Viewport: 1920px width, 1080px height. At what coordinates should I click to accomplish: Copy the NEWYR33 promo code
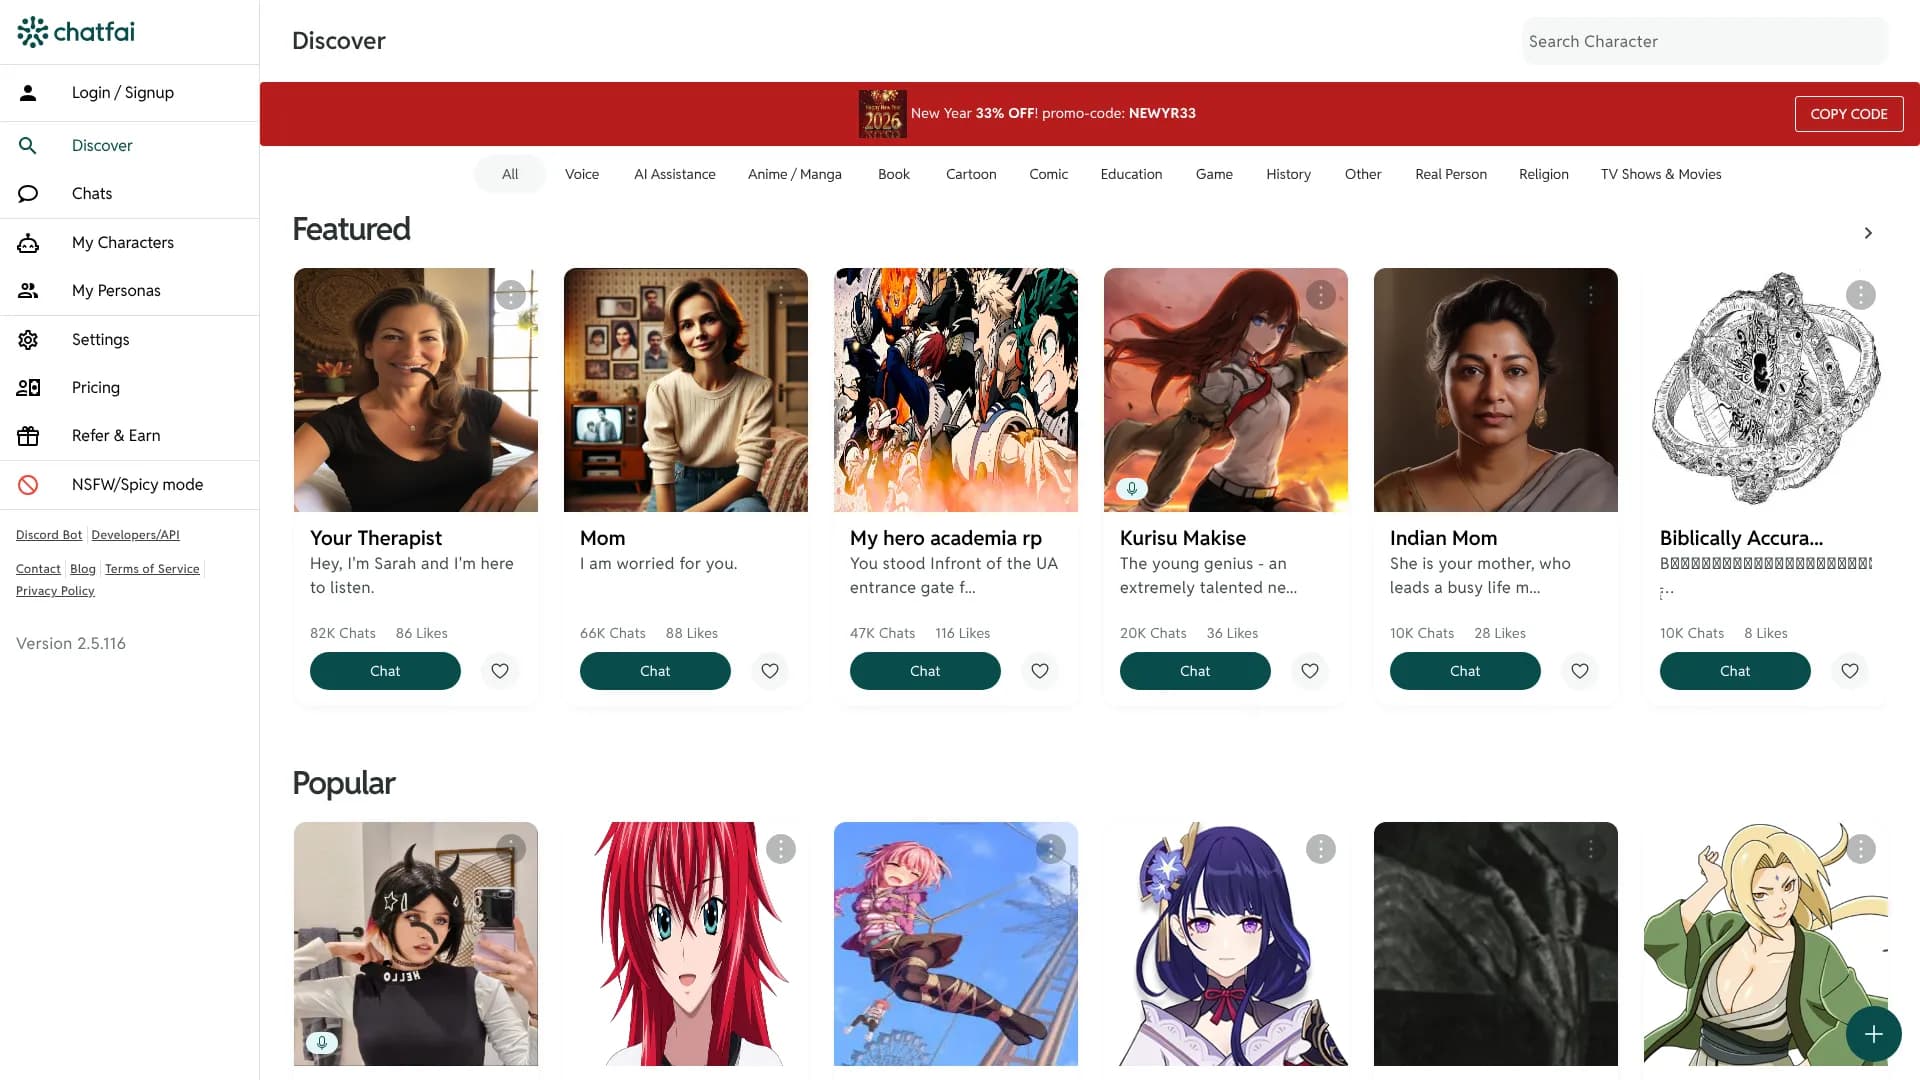click(x=1849, y=114)
